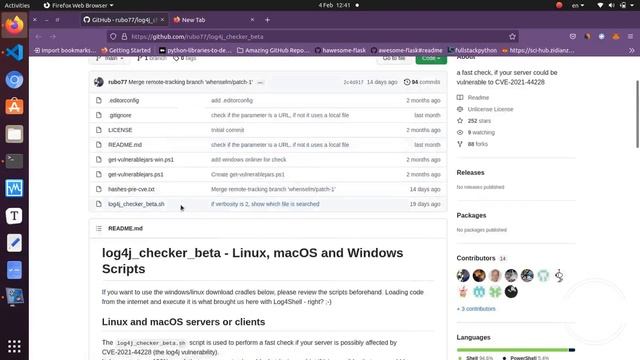
Task: View the 94 commits history
Action: coord(422,82)
